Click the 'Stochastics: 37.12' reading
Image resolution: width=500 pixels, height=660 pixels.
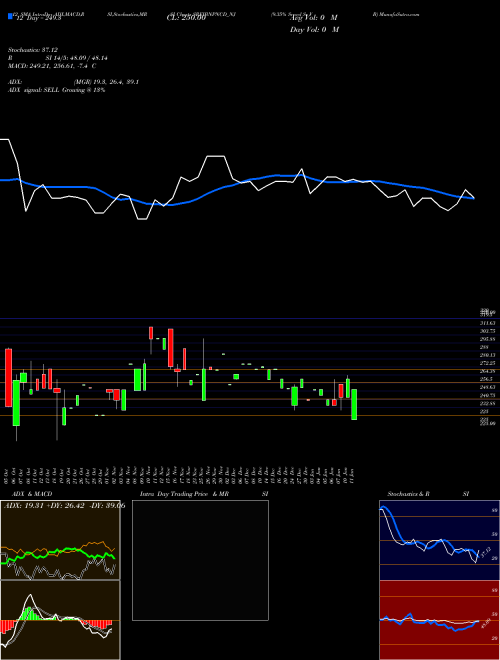point(32,50)
